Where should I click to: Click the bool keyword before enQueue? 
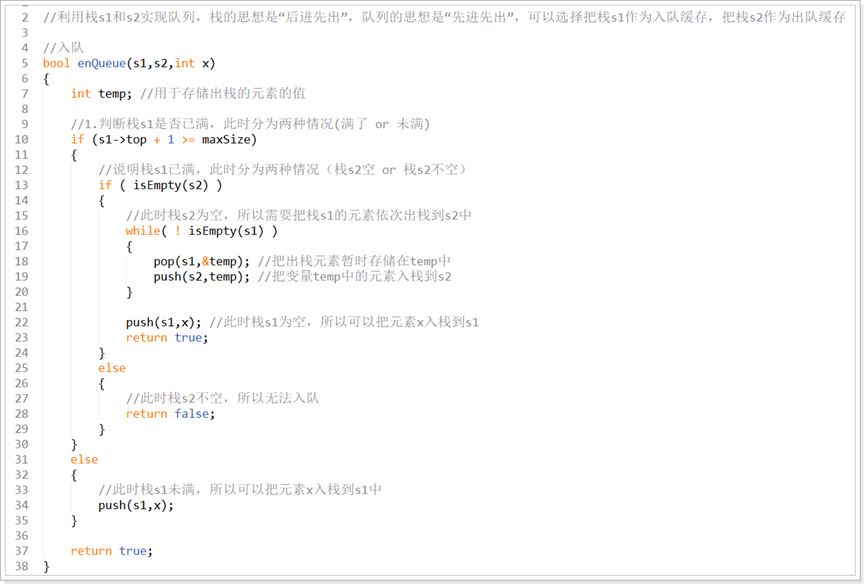coord(57,63)
